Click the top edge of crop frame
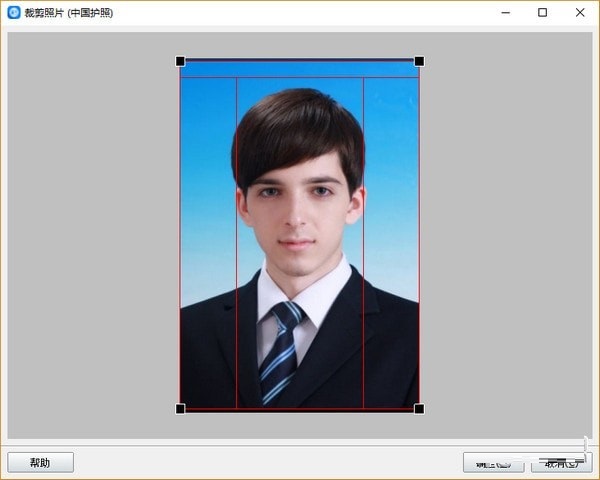Image resolution: width=600 pixels, height=480 pixels. pyautogui.click(x=300, y=61)
